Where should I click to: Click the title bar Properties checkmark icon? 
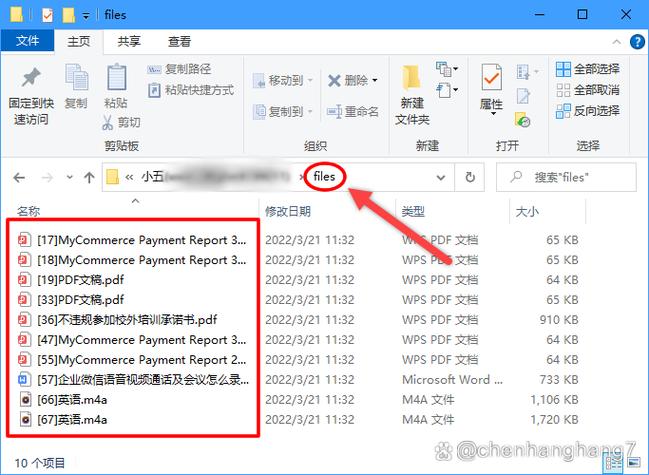[x=48, y=15]
